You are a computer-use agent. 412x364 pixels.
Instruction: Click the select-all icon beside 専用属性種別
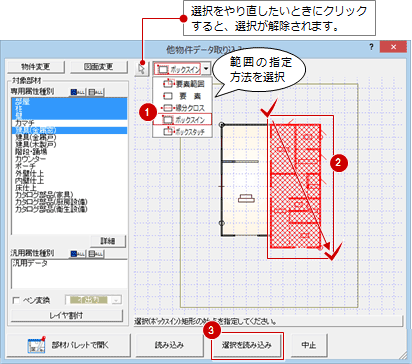[78, 92]
